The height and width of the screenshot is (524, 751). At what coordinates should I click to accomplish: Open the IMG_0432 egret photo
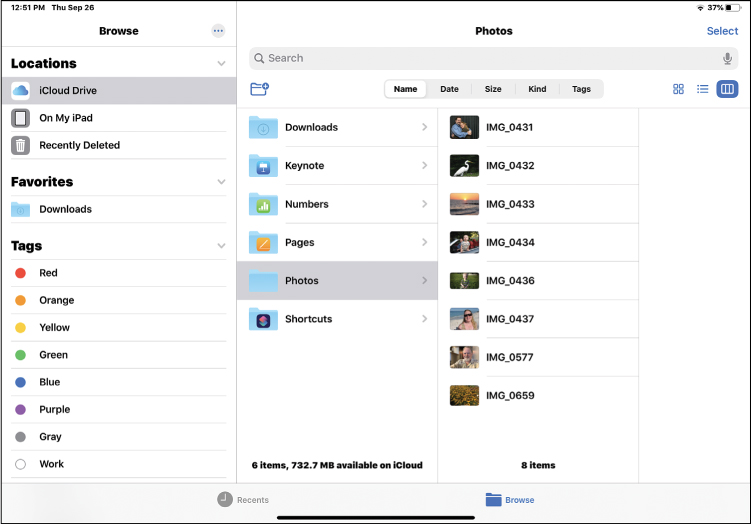coord(509,166)
